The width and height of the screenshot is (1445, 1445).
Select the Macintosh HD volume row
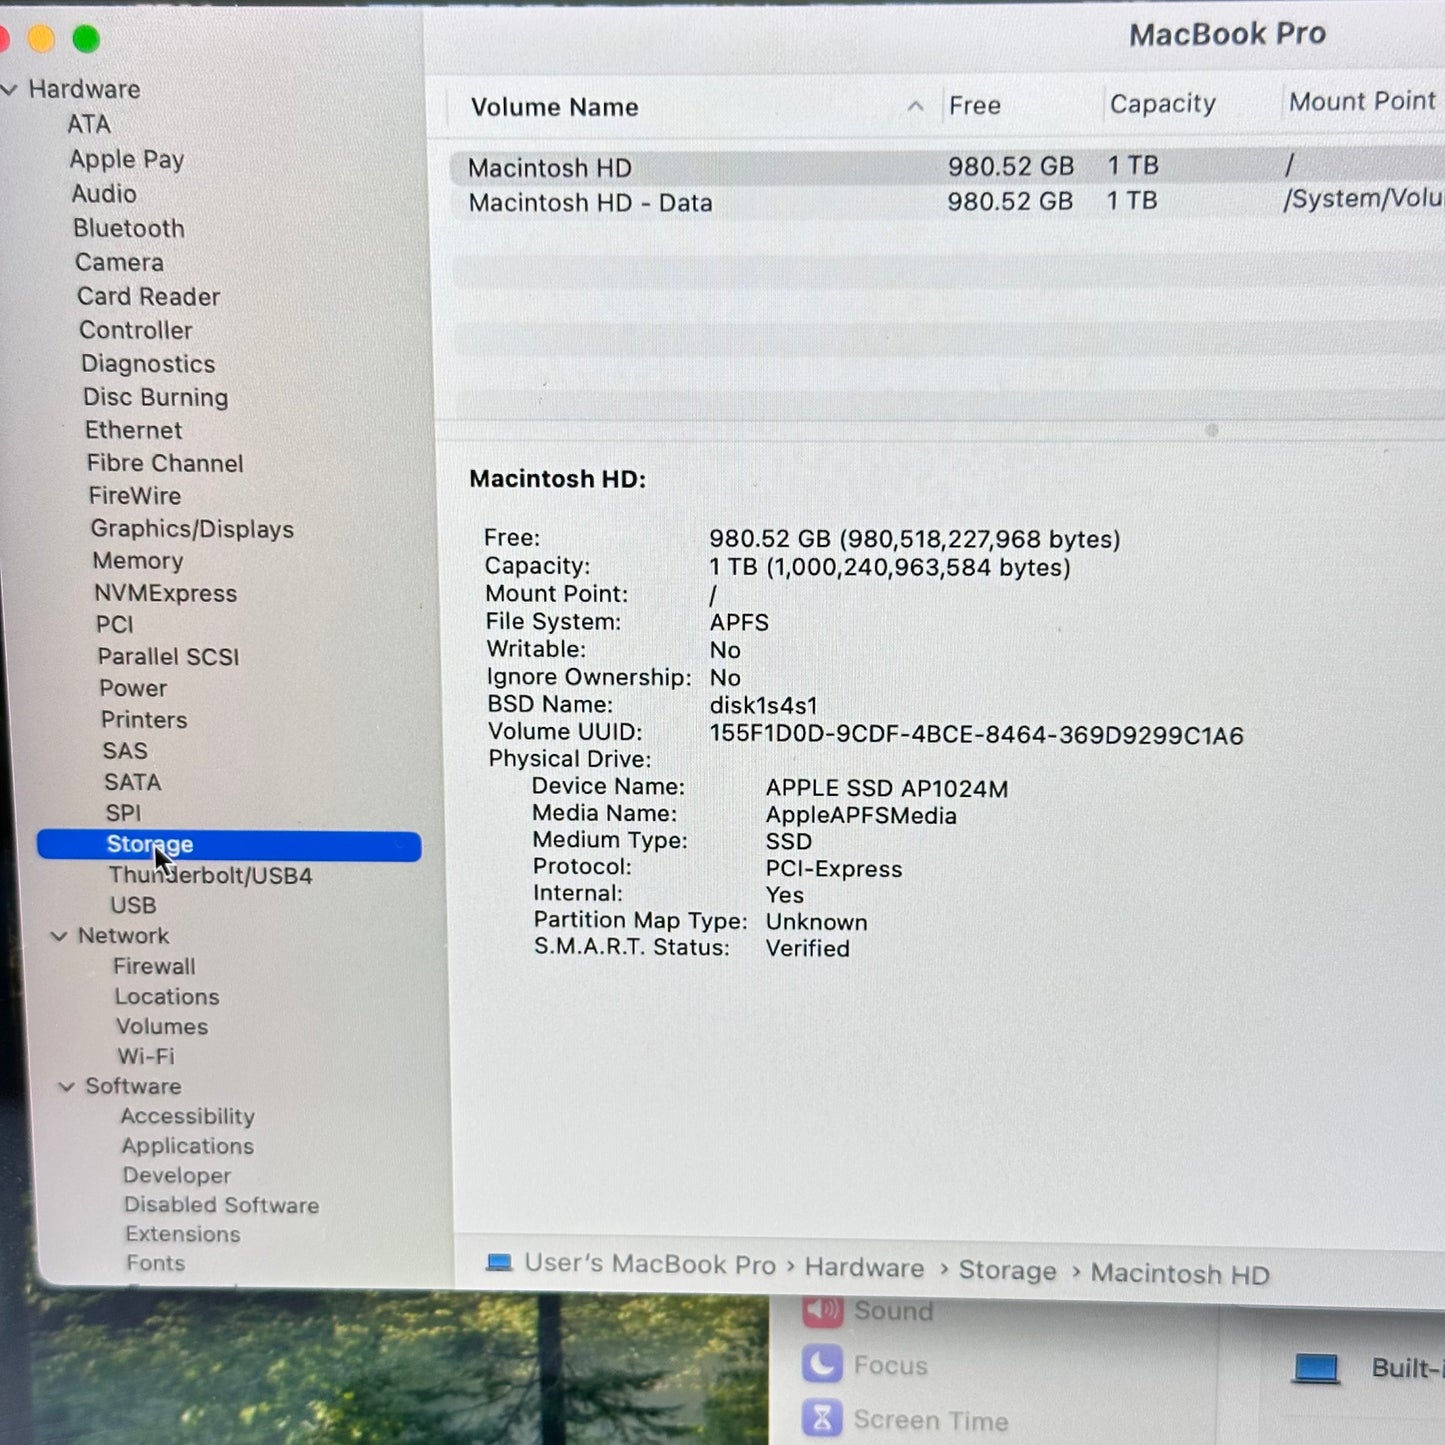point(947,166)
